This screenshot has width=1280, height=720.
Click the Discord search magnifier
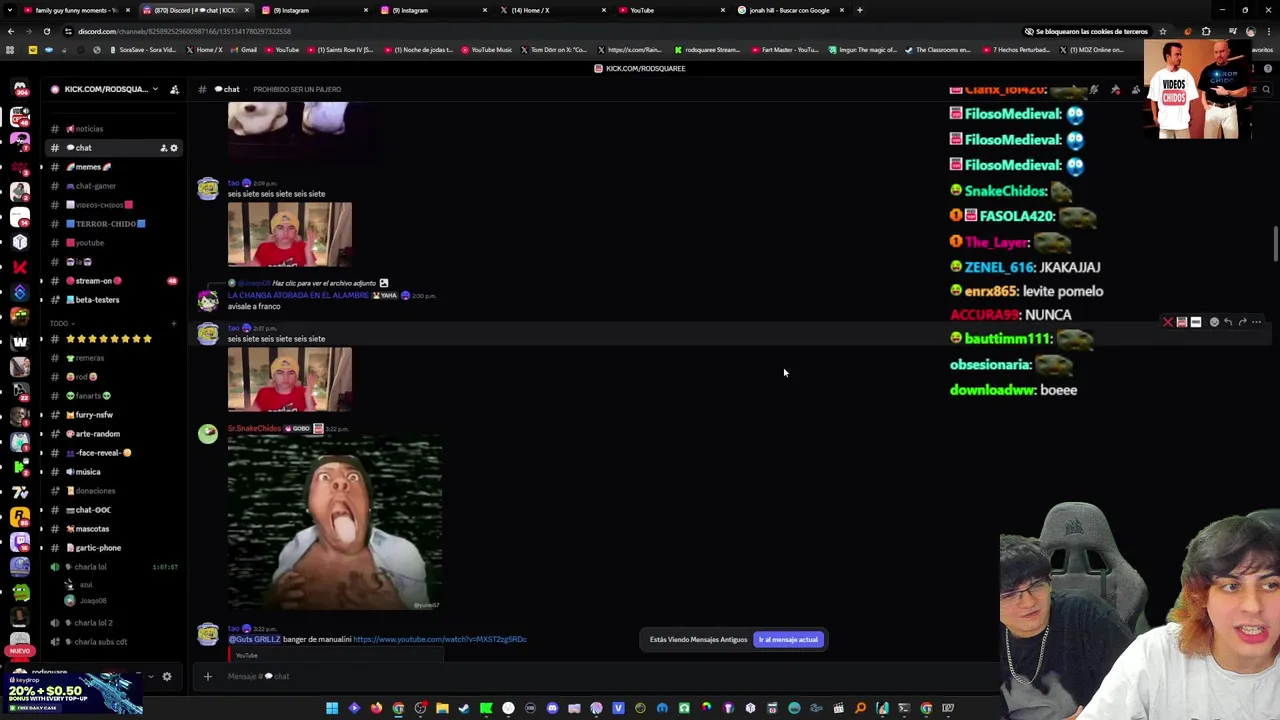[1266, 89]
